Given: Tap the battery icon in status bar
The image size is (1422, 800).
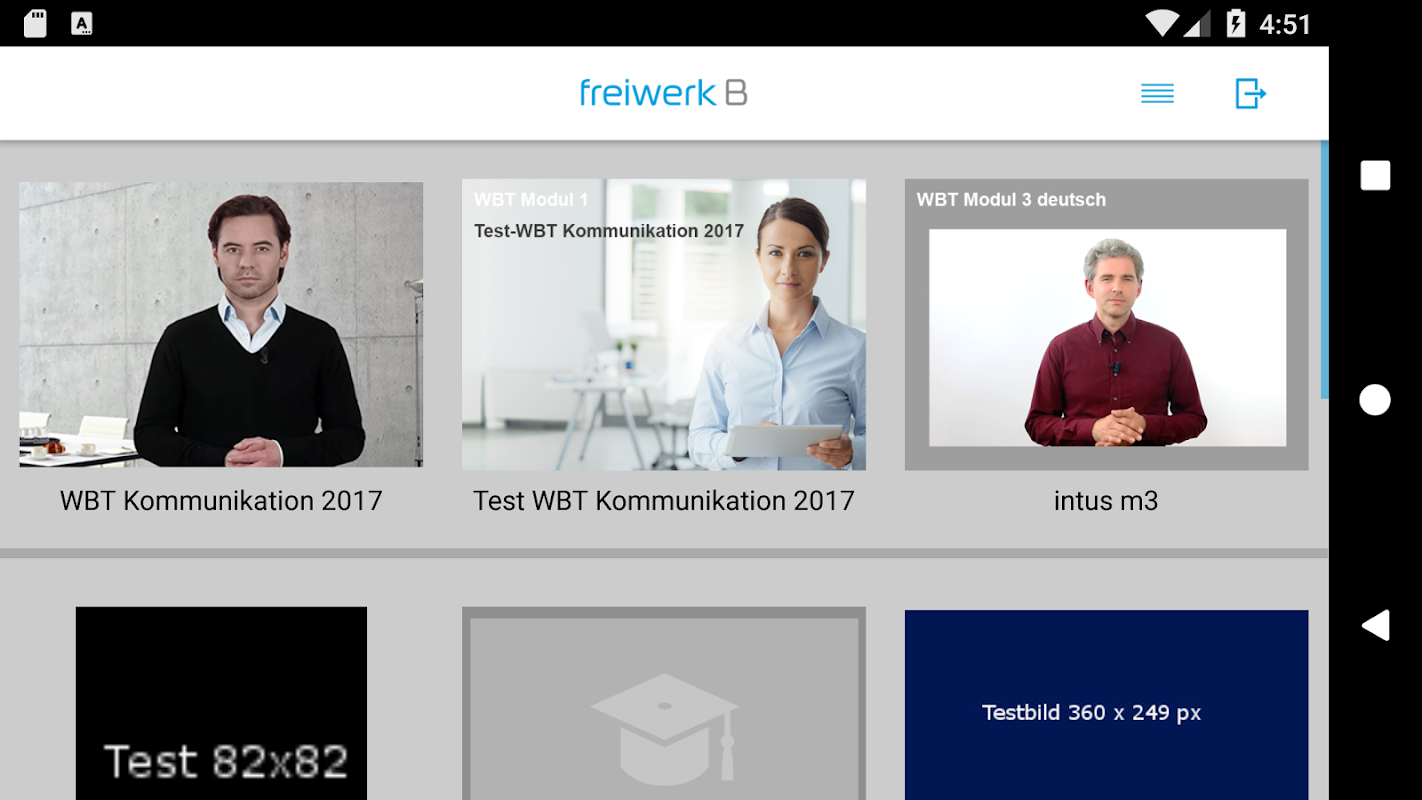Looking at the screenshot, I should [x=1236, y=23].
